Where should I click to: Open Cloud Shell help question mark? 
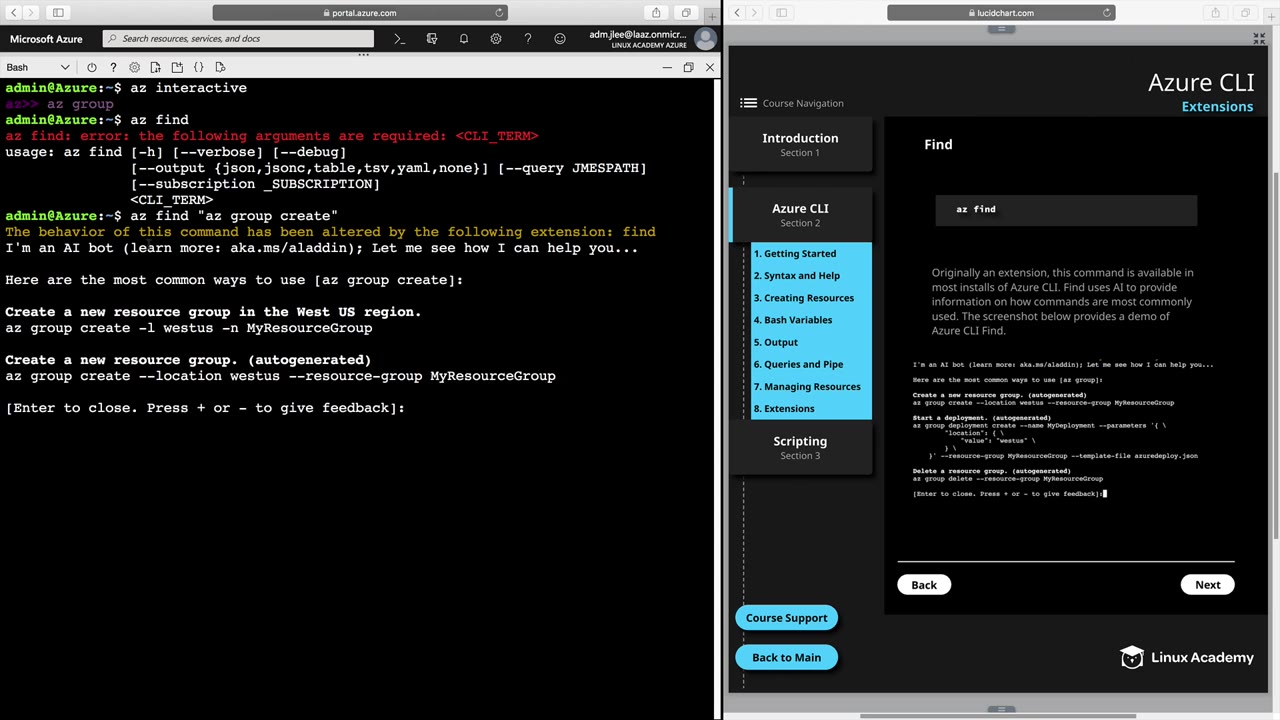point(113,67)
